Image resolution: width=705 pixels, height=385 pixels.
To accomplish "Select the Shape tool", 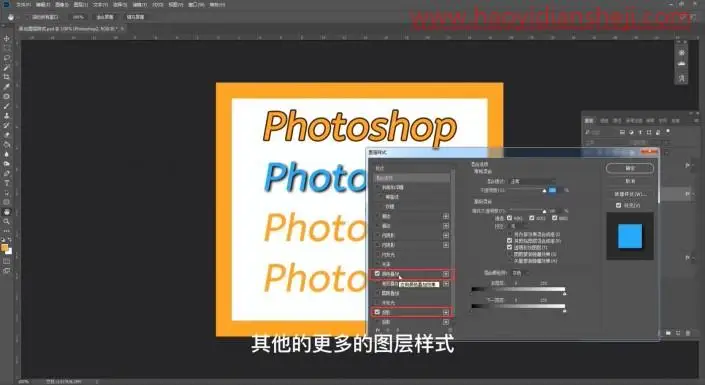I will [x=6, y=202].
